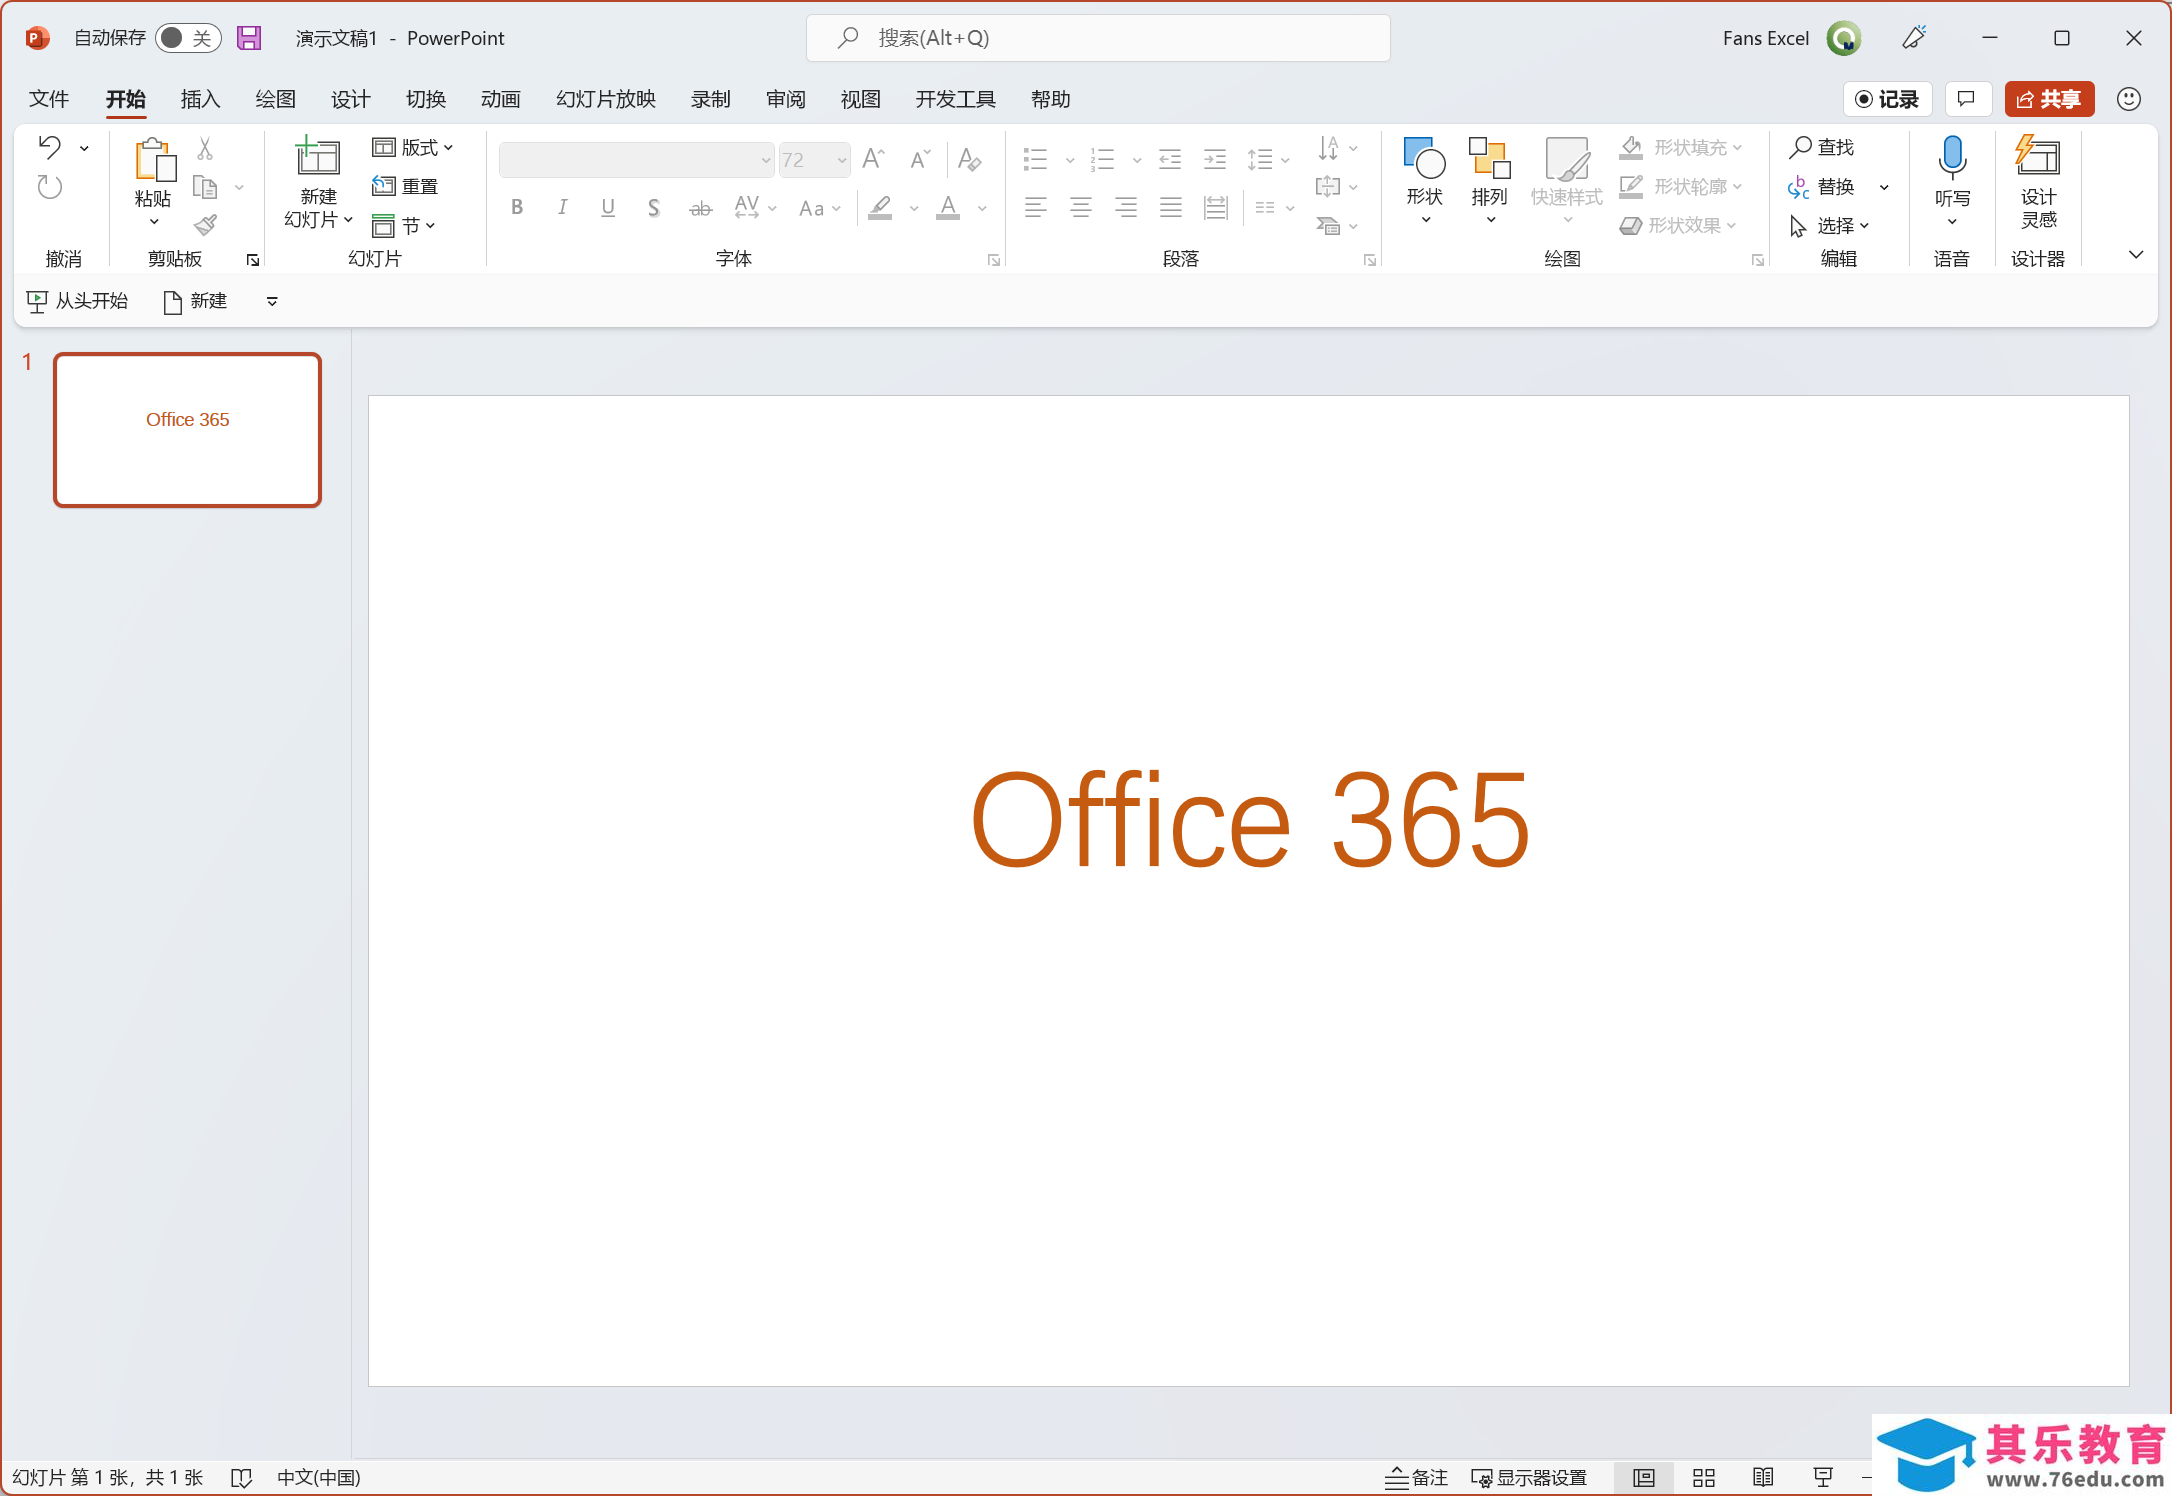Screen dimensions: 2172x1496
Task: Click the Align Left icon
Action: [x=1036, y=207]
